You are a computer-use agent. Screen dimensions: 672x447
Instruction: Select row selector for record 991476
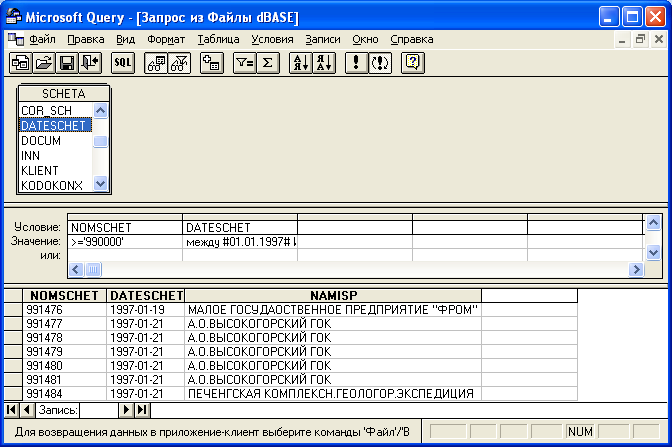point(13,309)
